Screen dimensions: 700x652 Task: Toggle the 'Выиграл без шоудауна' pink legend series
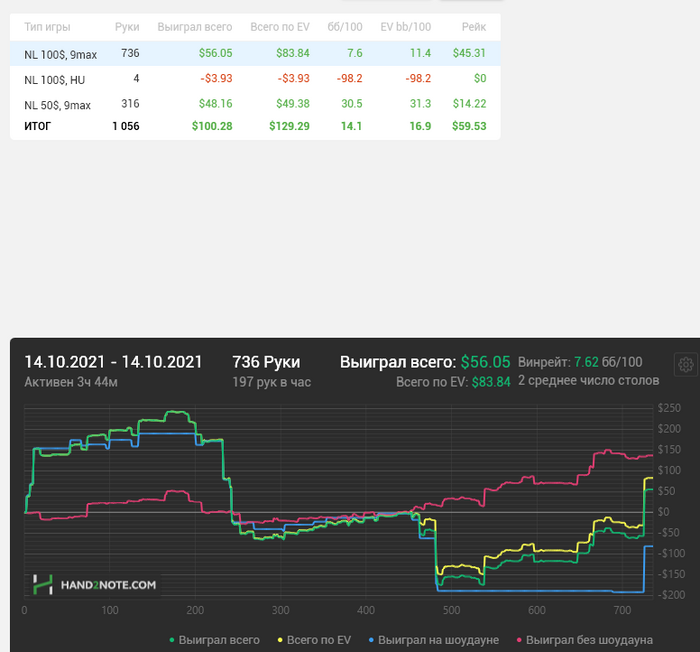coord(584,640)
